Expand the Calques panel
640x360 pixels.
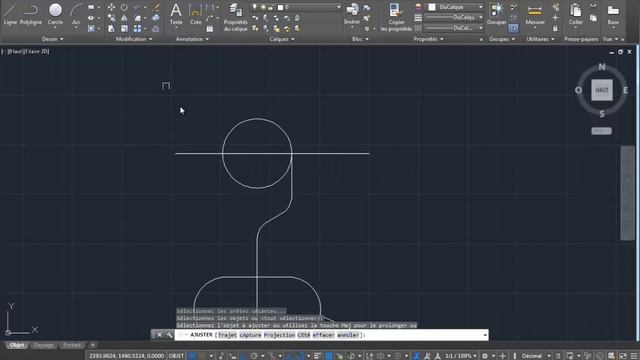click(282, 39)
